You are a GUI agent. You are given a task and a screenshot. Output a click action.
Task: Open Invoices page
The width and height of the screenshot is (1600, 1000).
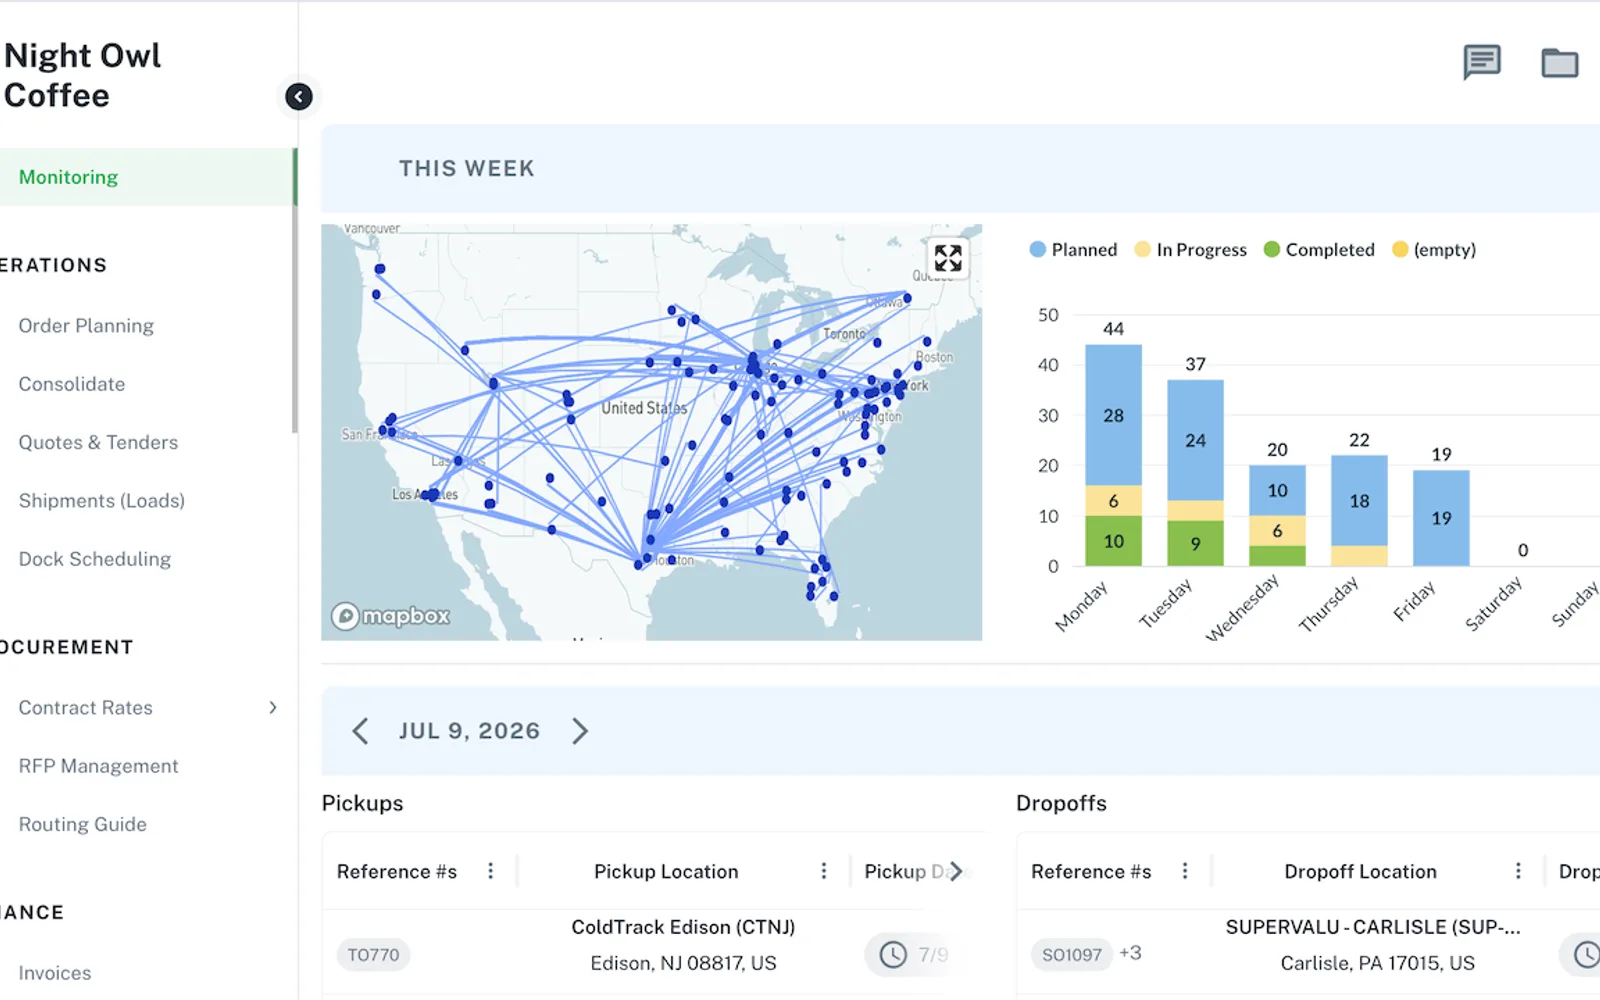(x=55, y=973)
